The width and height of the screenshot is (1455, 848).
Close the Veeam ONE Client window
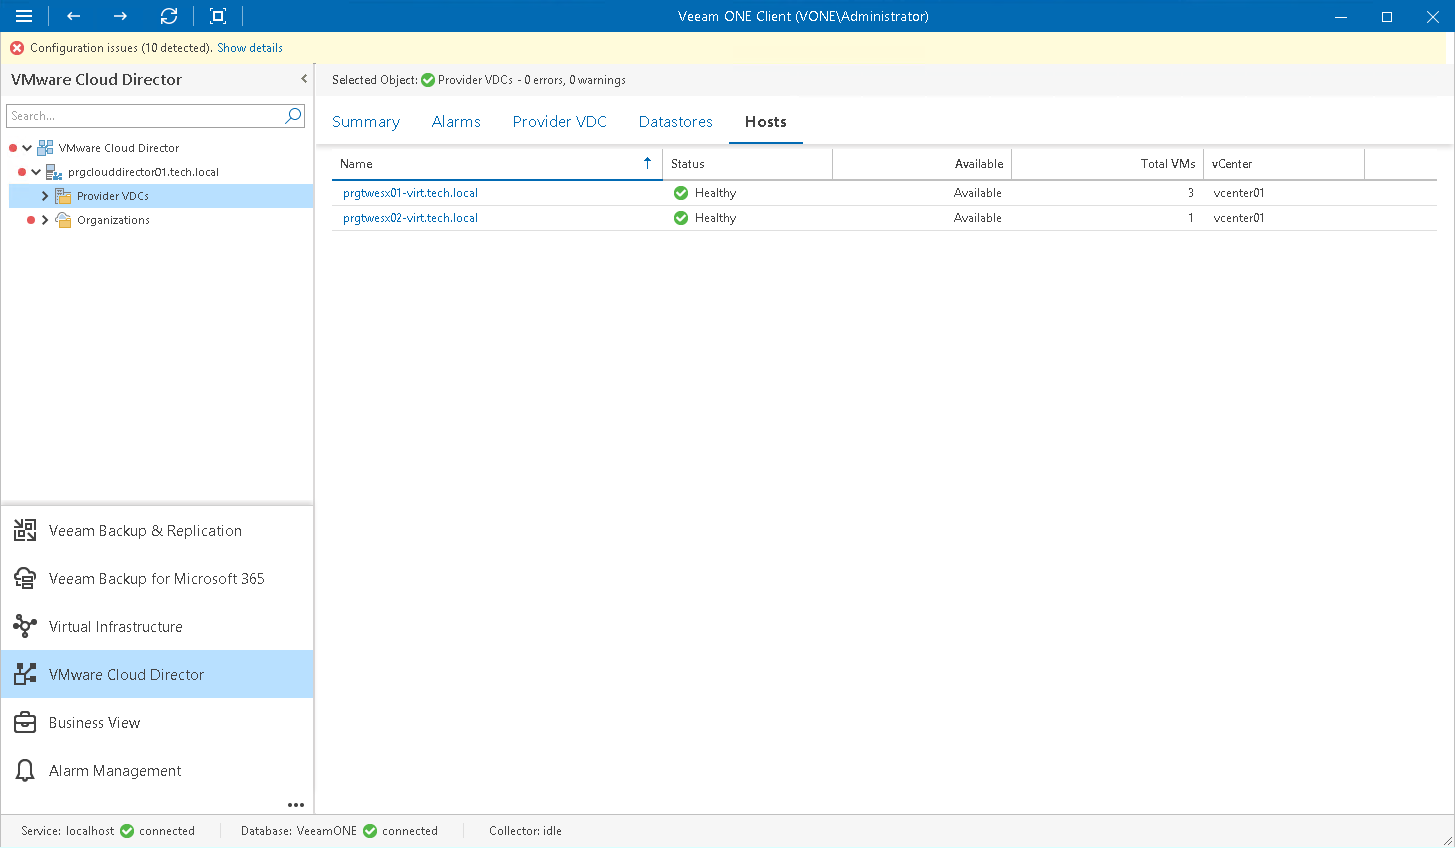[x=1432, y=16]
